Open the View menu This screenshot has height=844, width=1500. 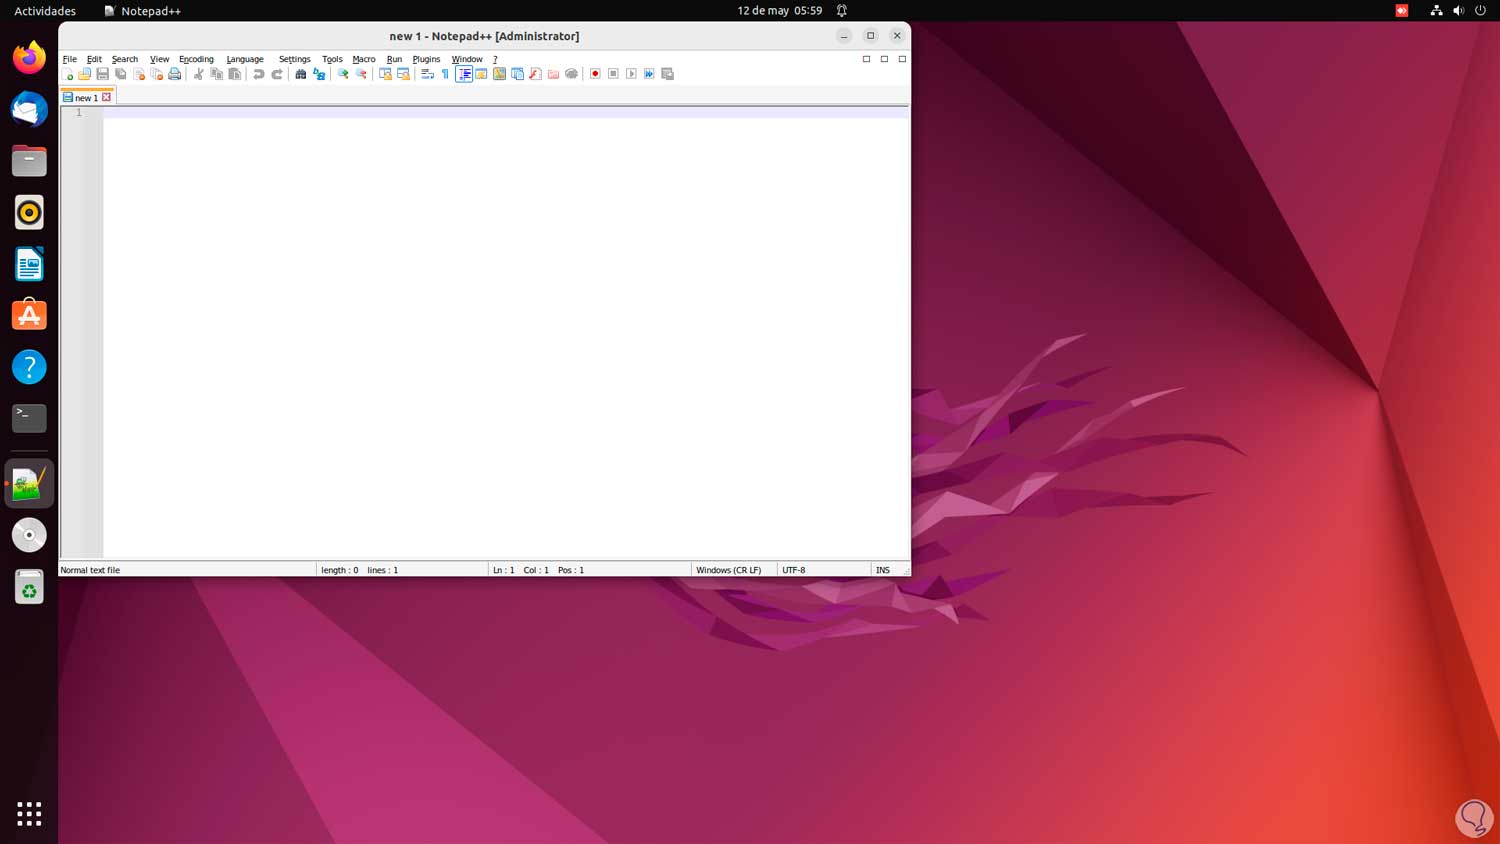click(x=159, y=59)
